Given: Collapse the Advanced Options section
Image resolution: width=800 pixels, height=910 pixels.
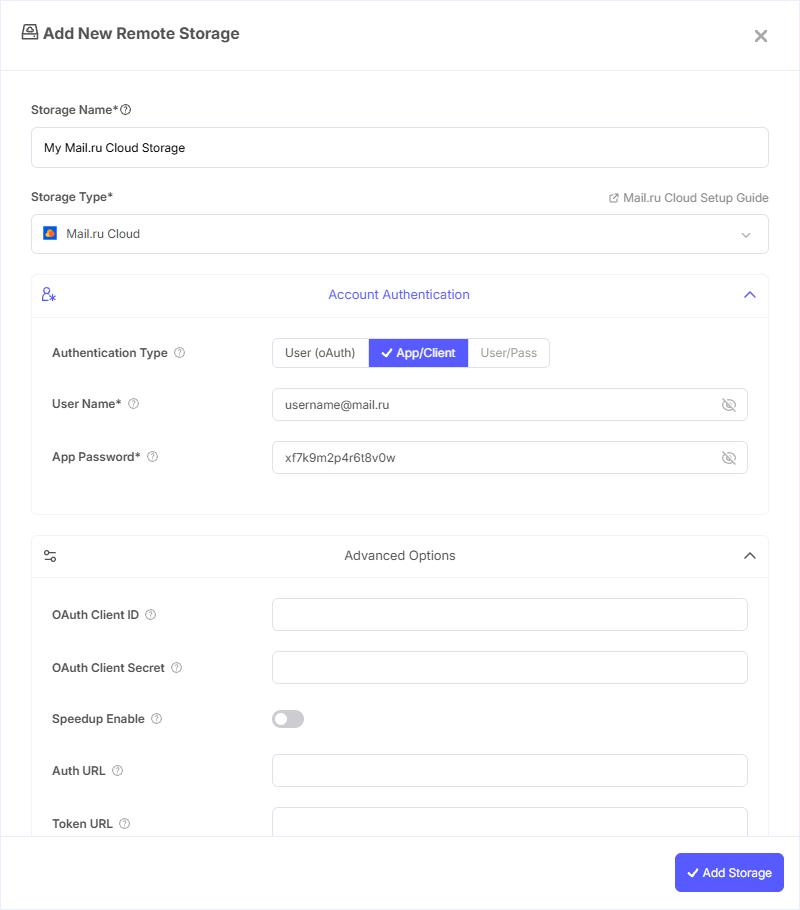Looking at the screenshot, I should click(750, 555).
